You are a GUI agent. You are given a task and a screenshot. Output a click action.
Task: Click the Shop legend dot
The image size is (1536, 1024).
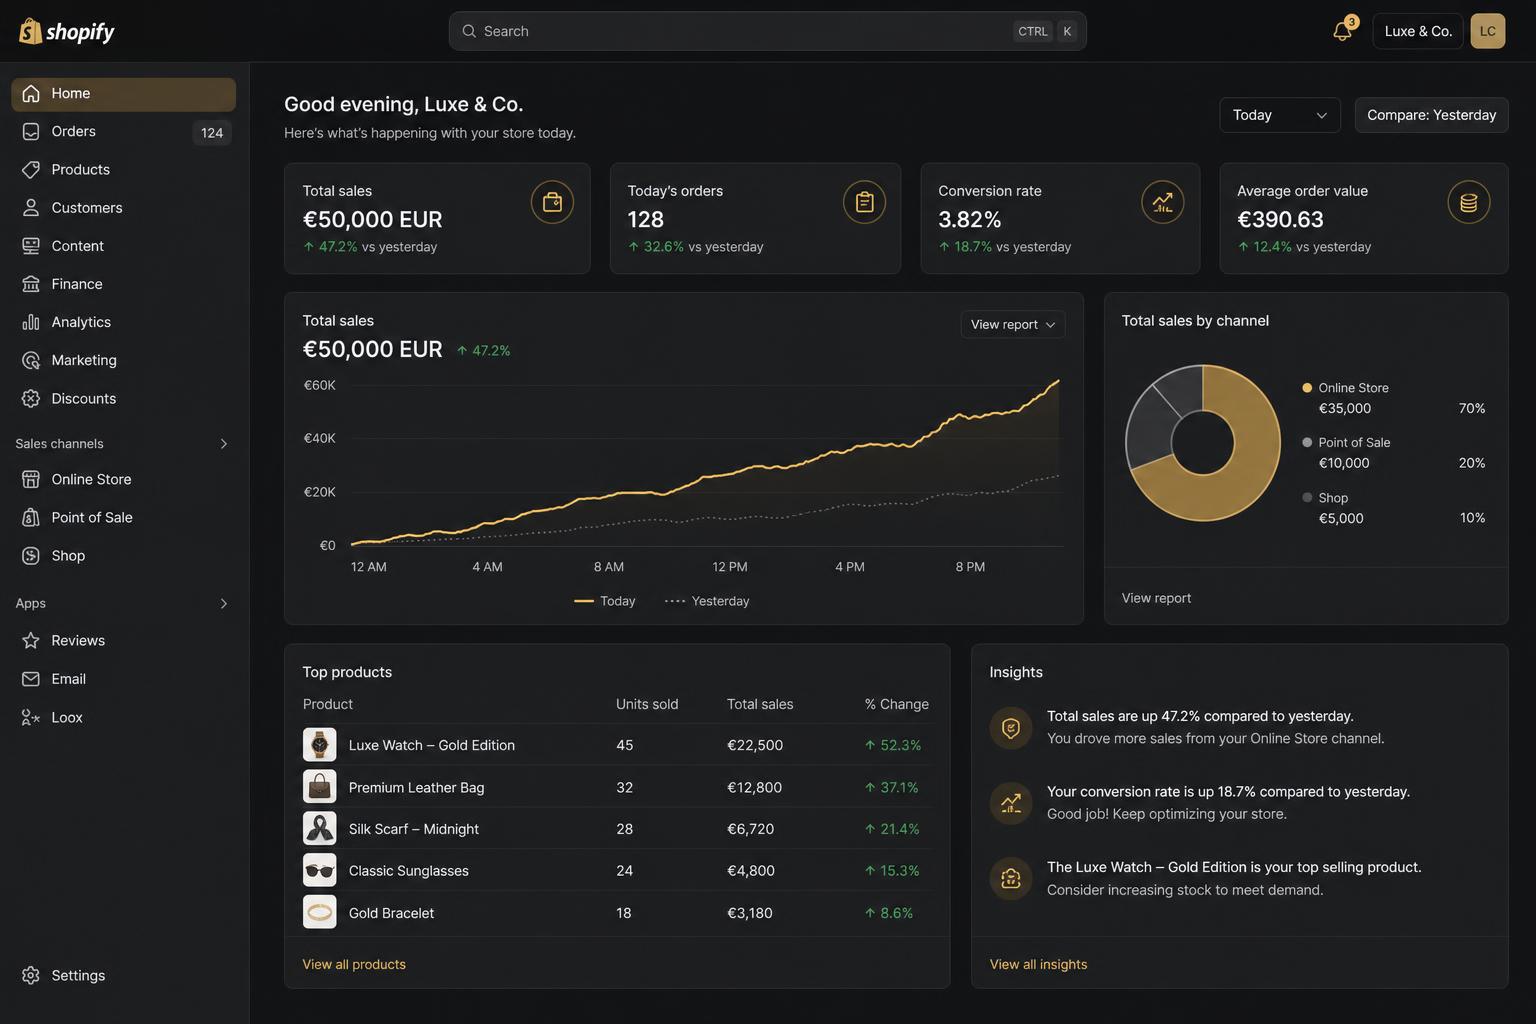(x=1307, y=497)
